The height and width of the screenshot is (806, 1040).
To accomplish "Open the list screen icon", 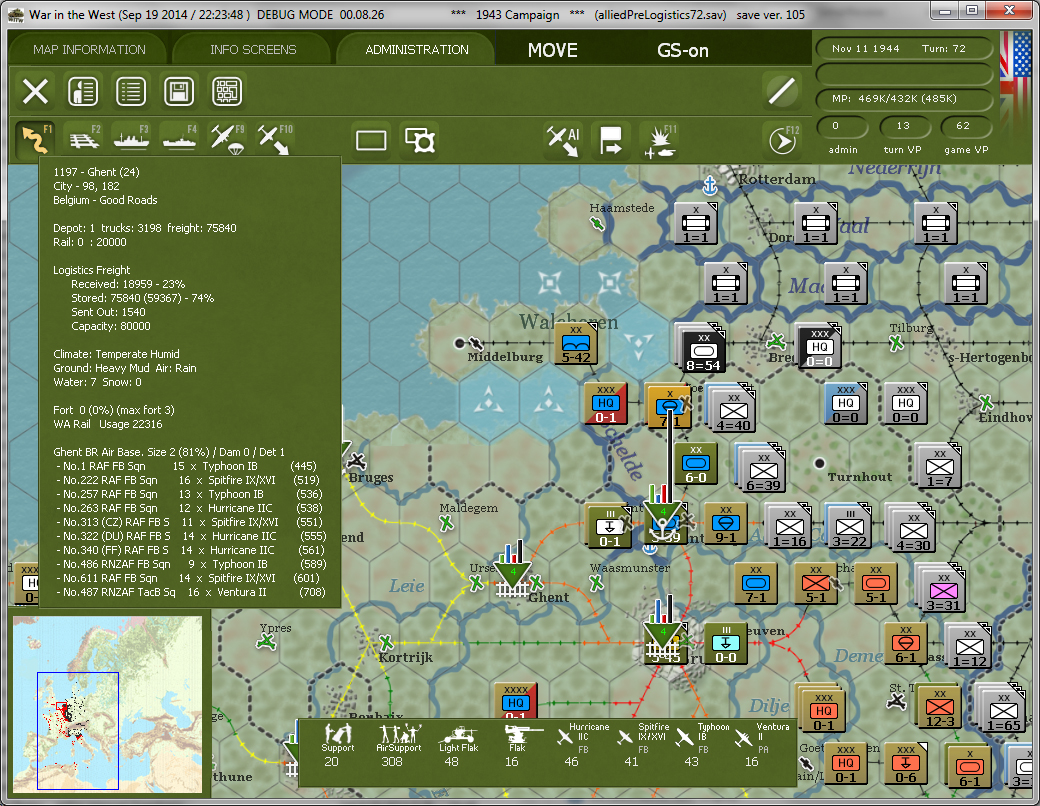I will (x=131, y=92).
